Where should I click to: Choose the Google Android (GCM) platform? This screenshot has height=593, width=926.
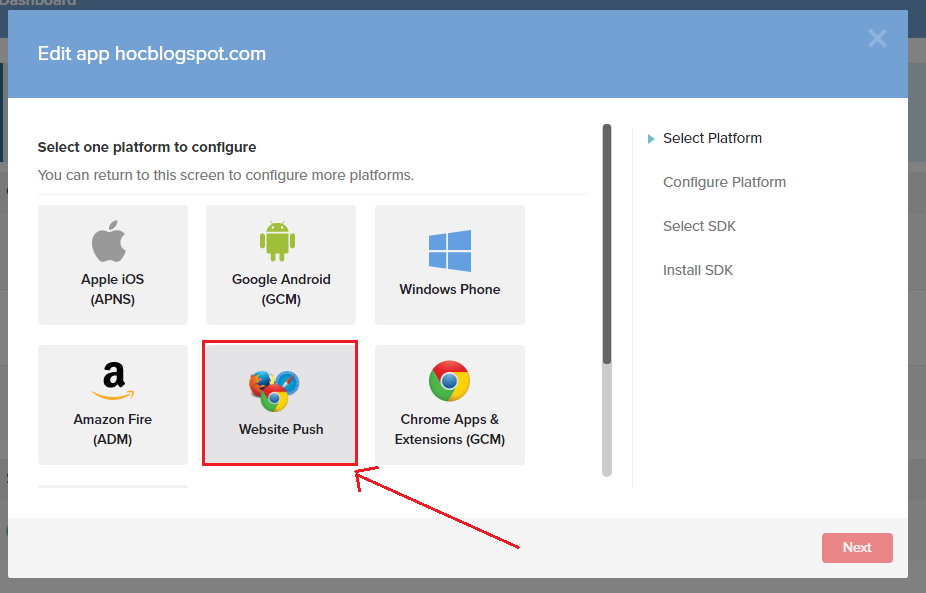[x=281, y=265]
